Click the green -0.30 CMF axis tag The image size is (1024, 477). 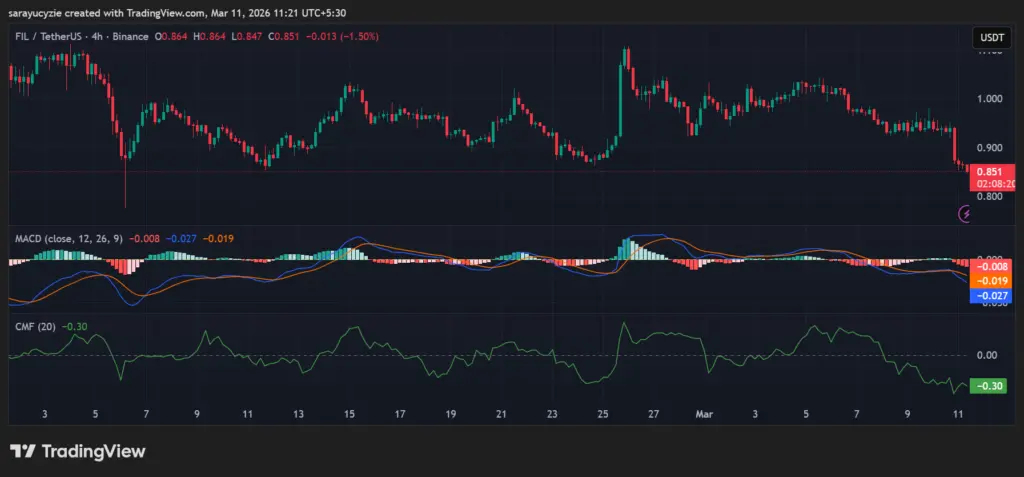(x=990, y=386)
